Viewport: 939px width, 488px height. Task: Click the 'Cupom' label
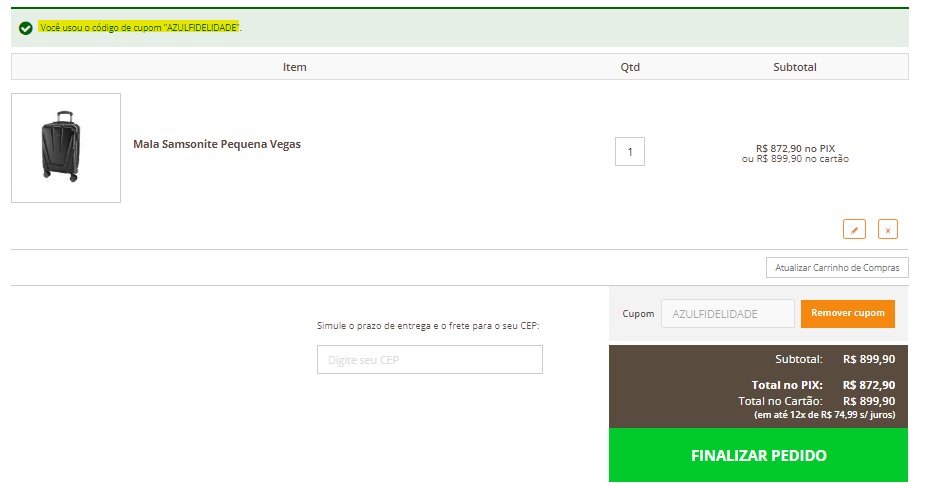tap(638, 314)
